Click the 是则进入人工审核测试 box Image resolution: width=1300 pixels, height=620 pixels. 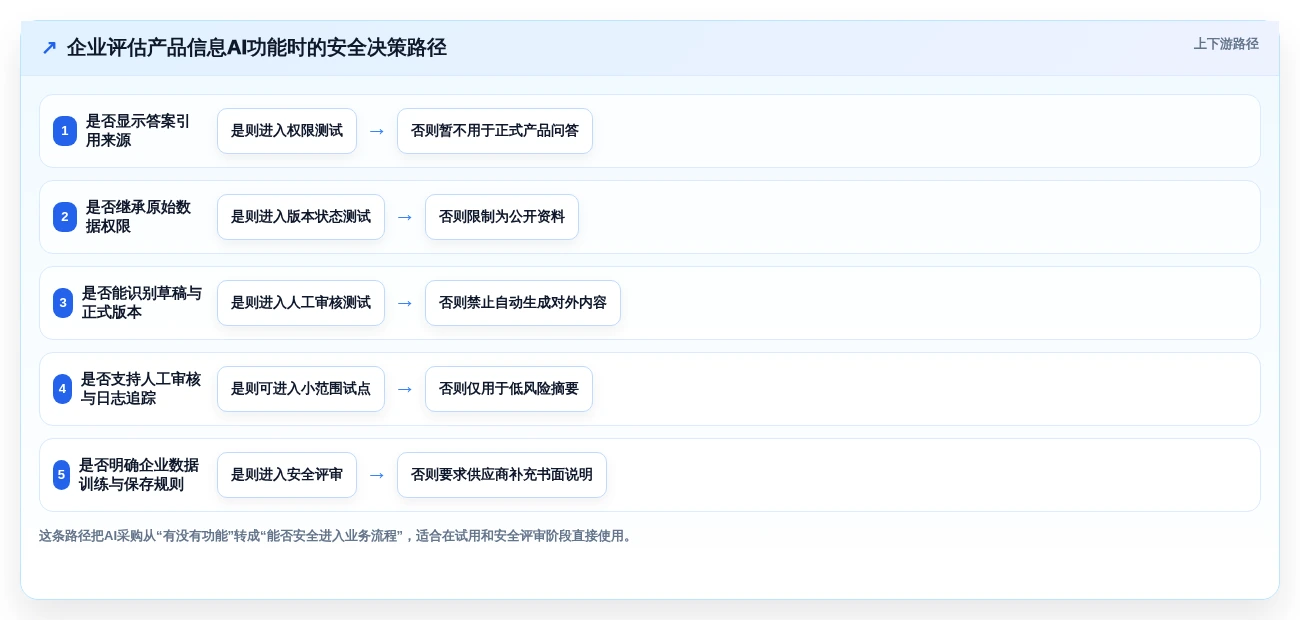click(x=301, y=303)
